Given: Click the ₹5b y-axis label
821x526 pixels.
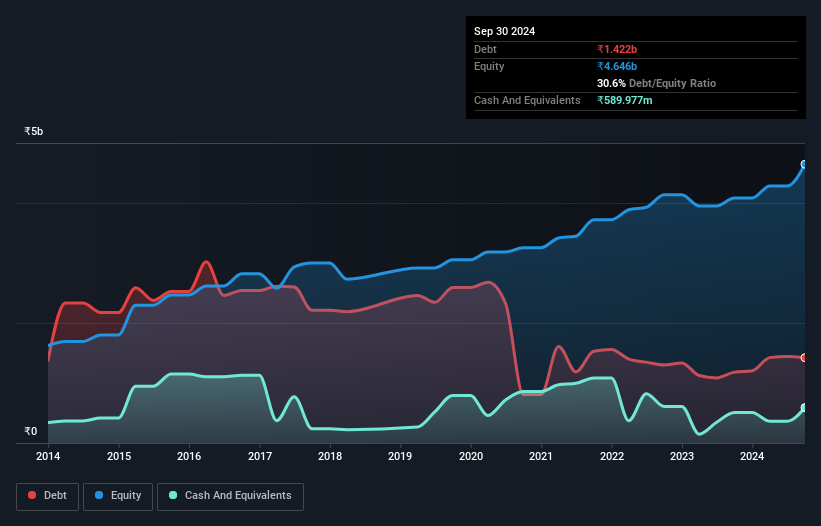Looking at the screenshot, I should pyautogui.click(x=34, y=131).
